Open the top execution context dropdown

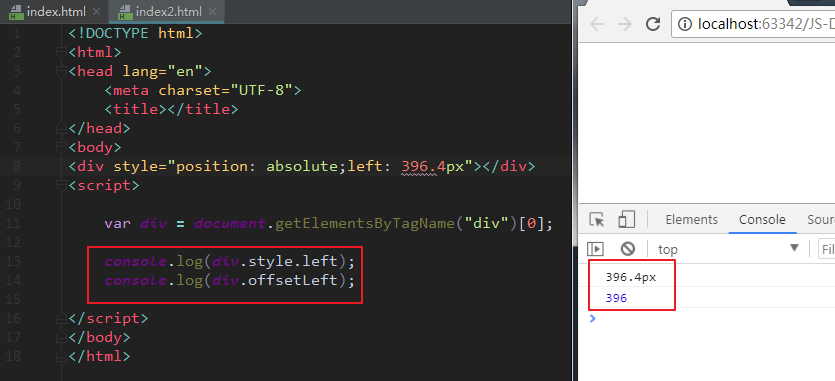728,248
